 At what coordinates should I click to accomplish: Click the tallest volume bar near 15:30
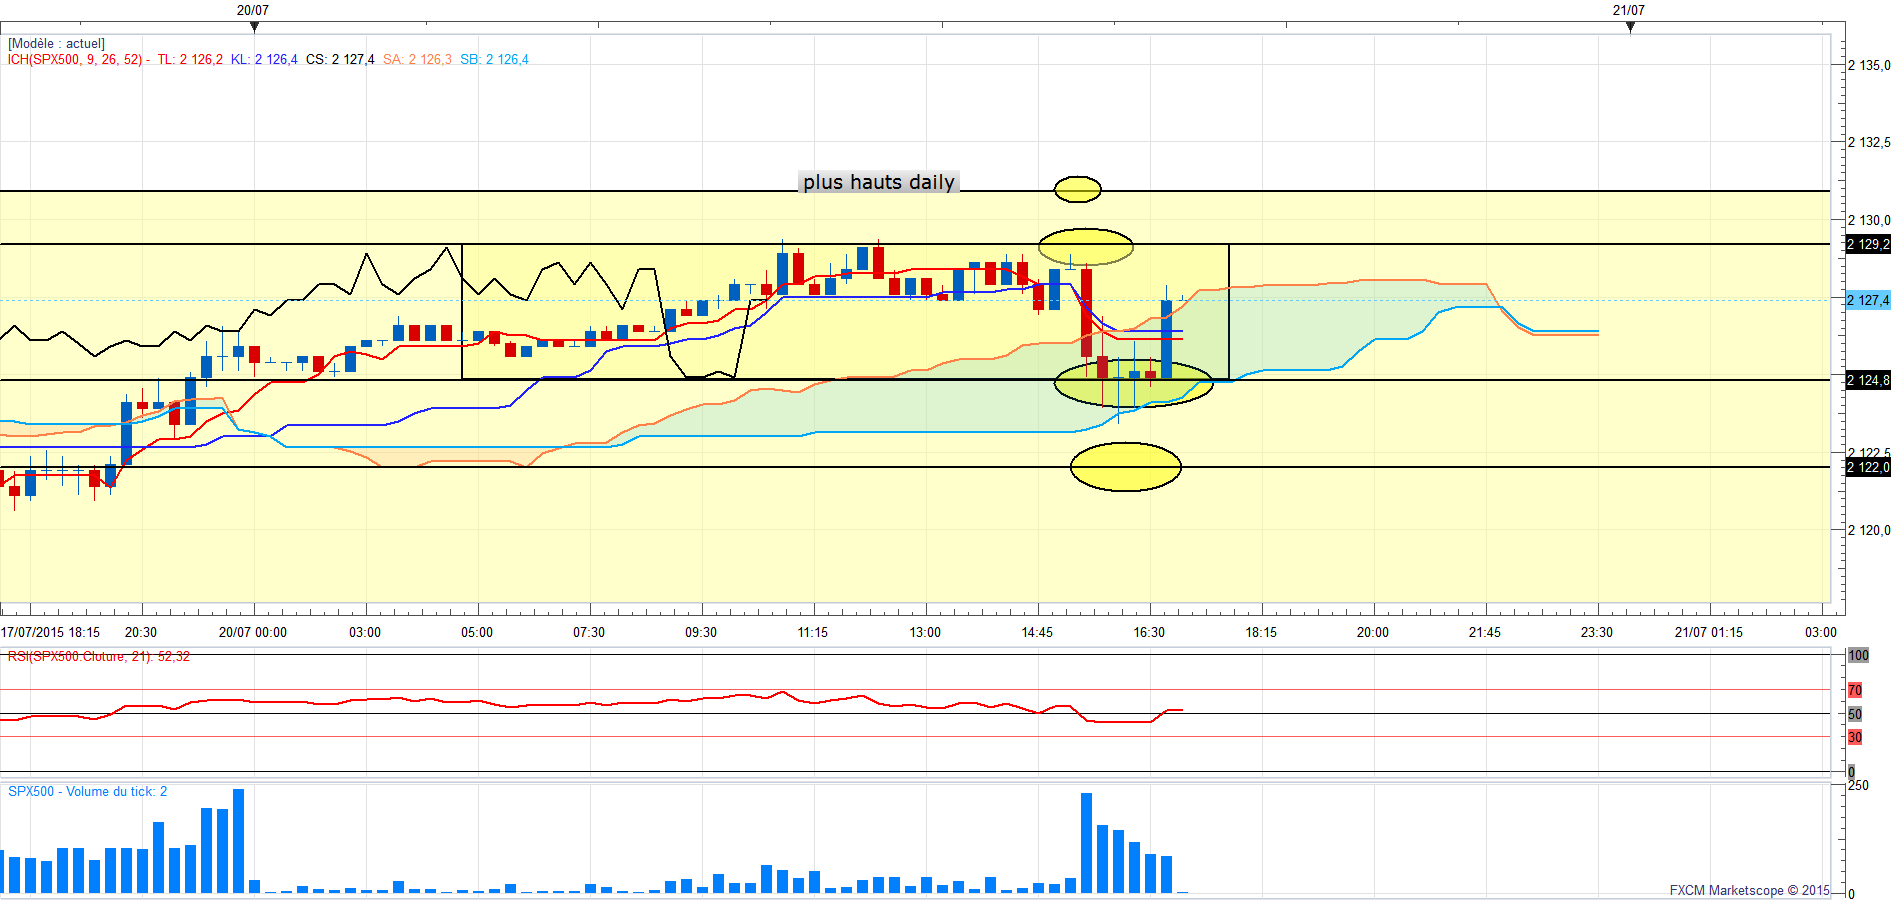coord(1086,843)
